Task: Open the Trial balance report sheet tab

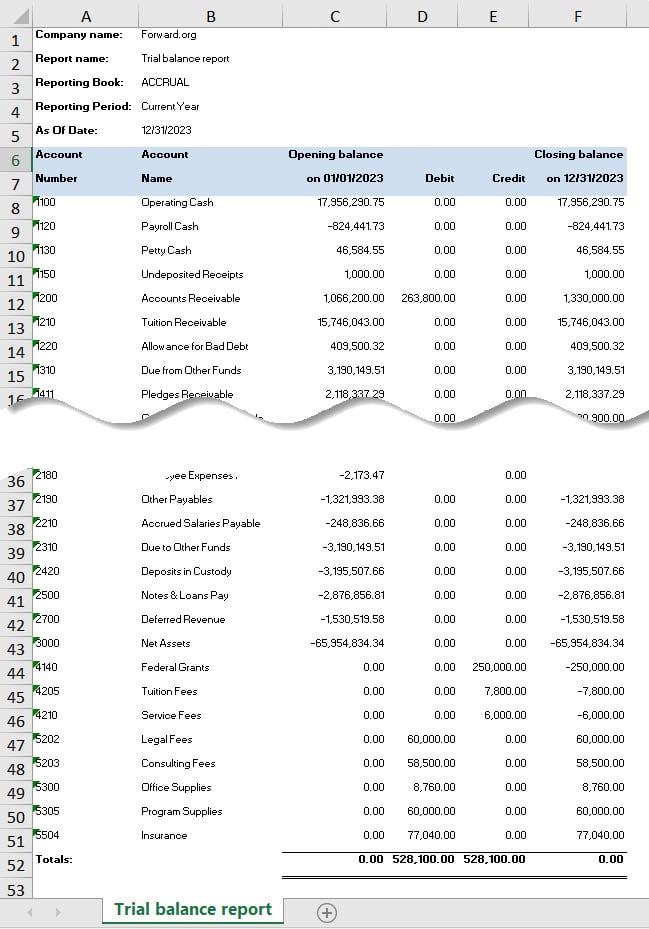Action: (x=193, y=909)
